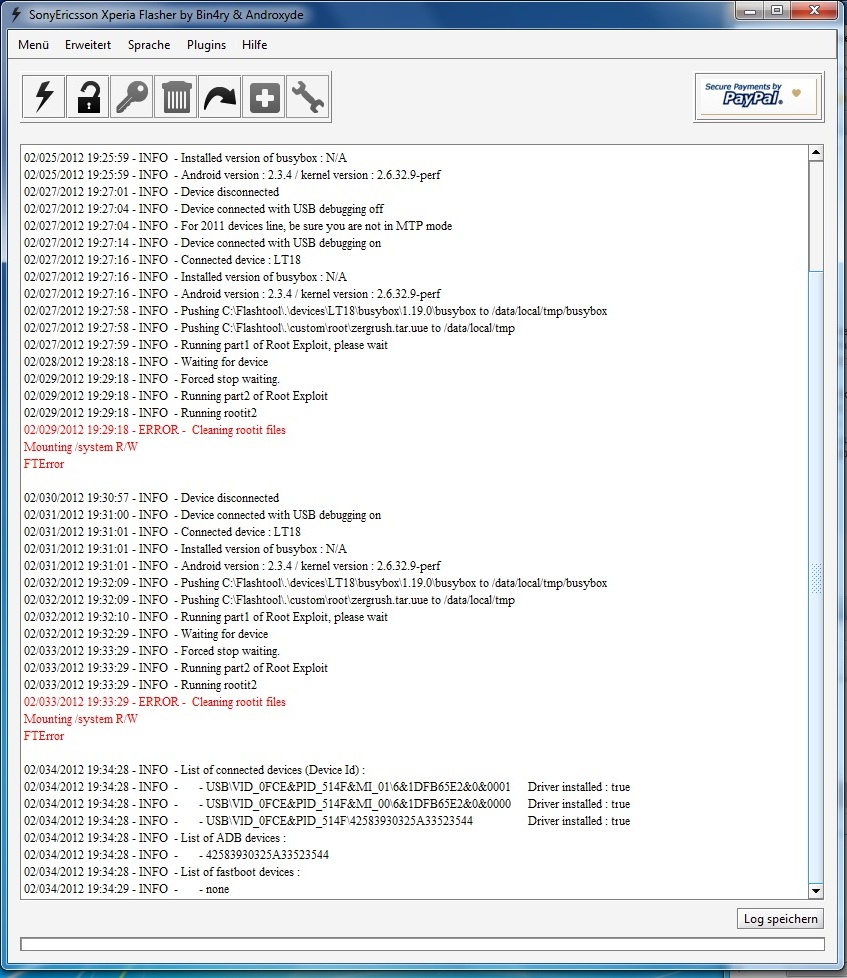Click 'Device disconnected' line at 19:30:57
847x978 pixels.
coord(152,498)
